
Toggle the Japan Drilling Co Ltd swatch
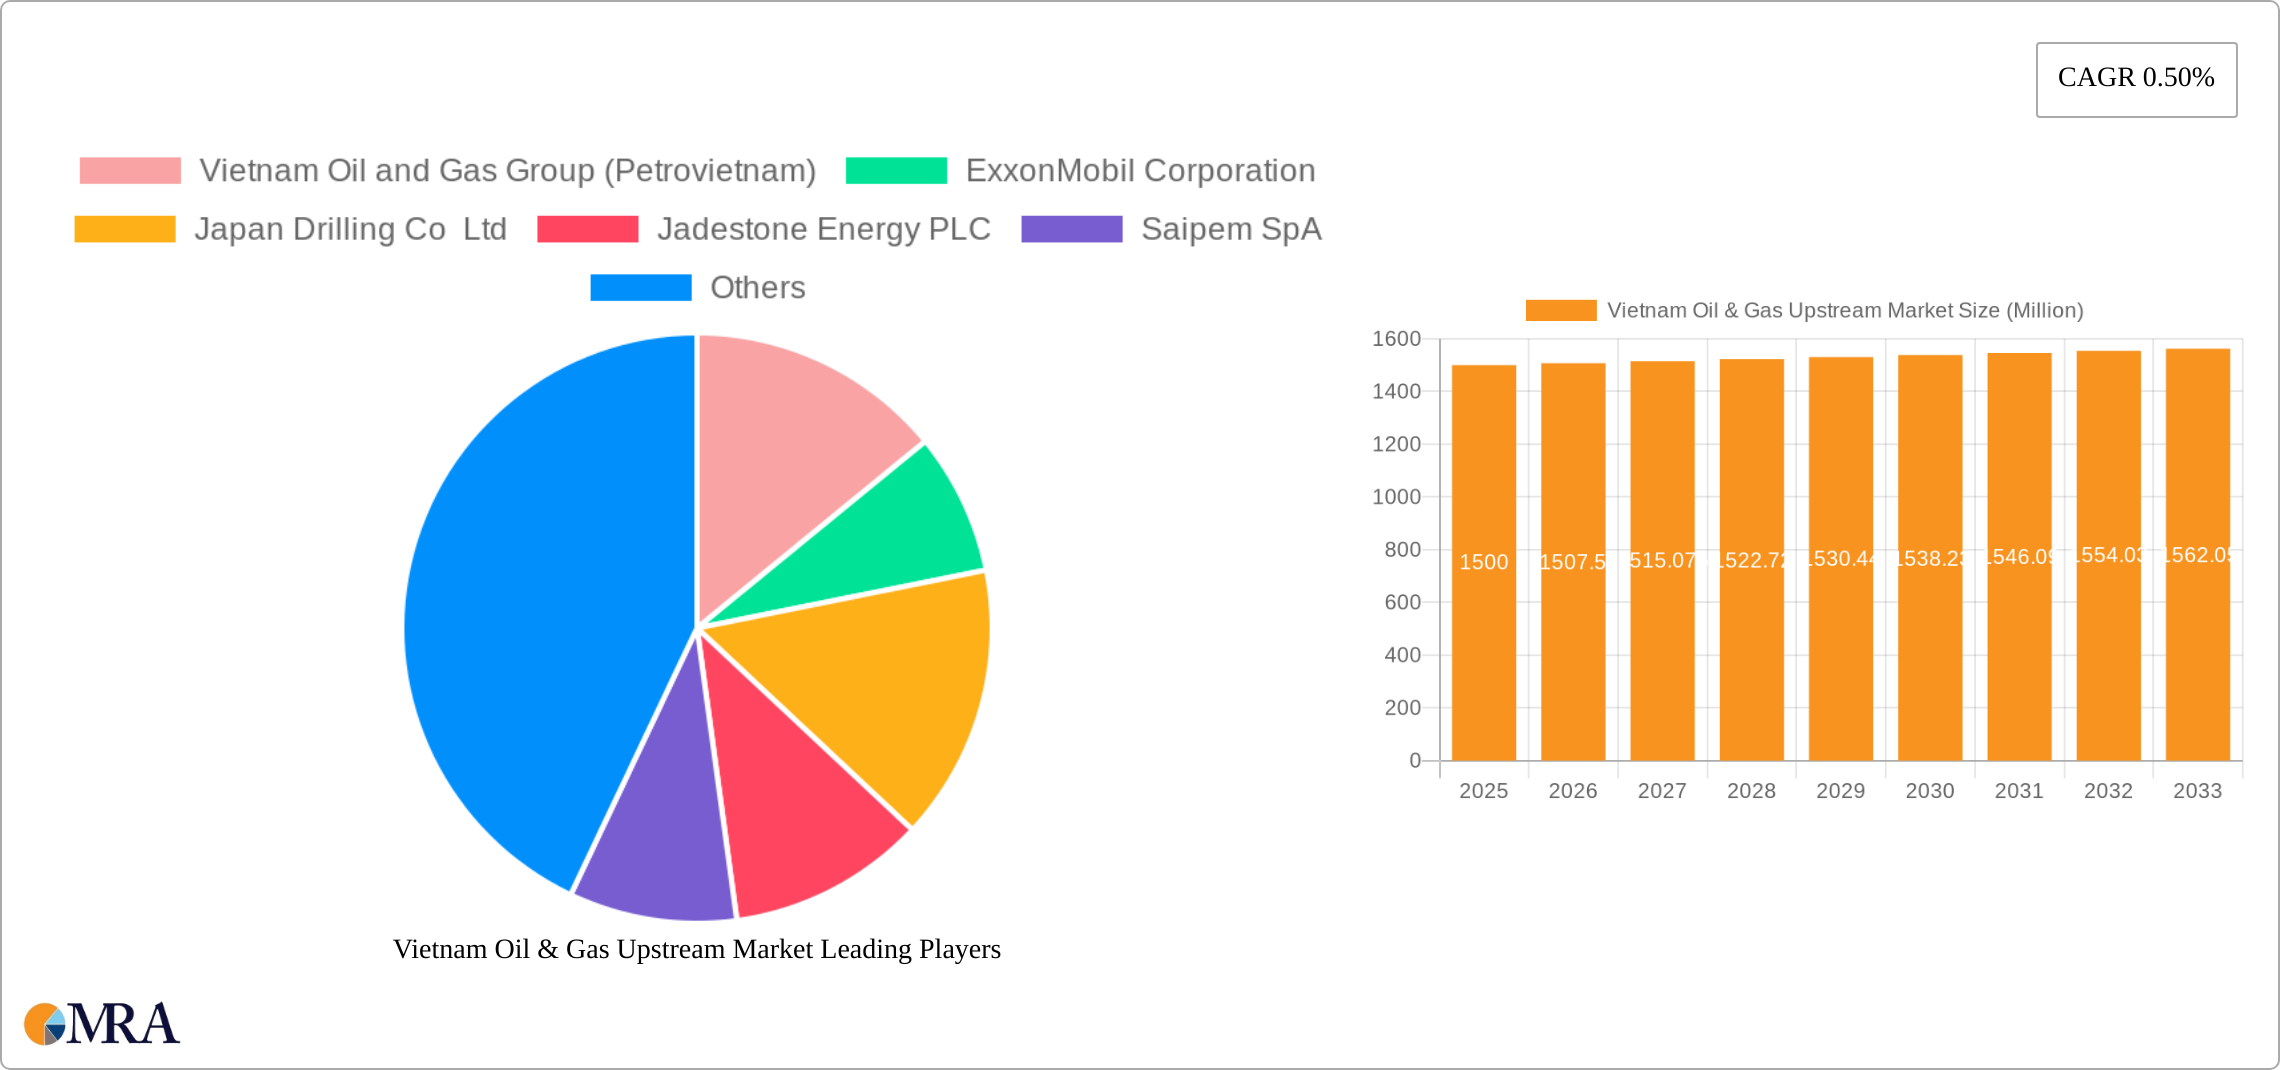coord(125,229)
